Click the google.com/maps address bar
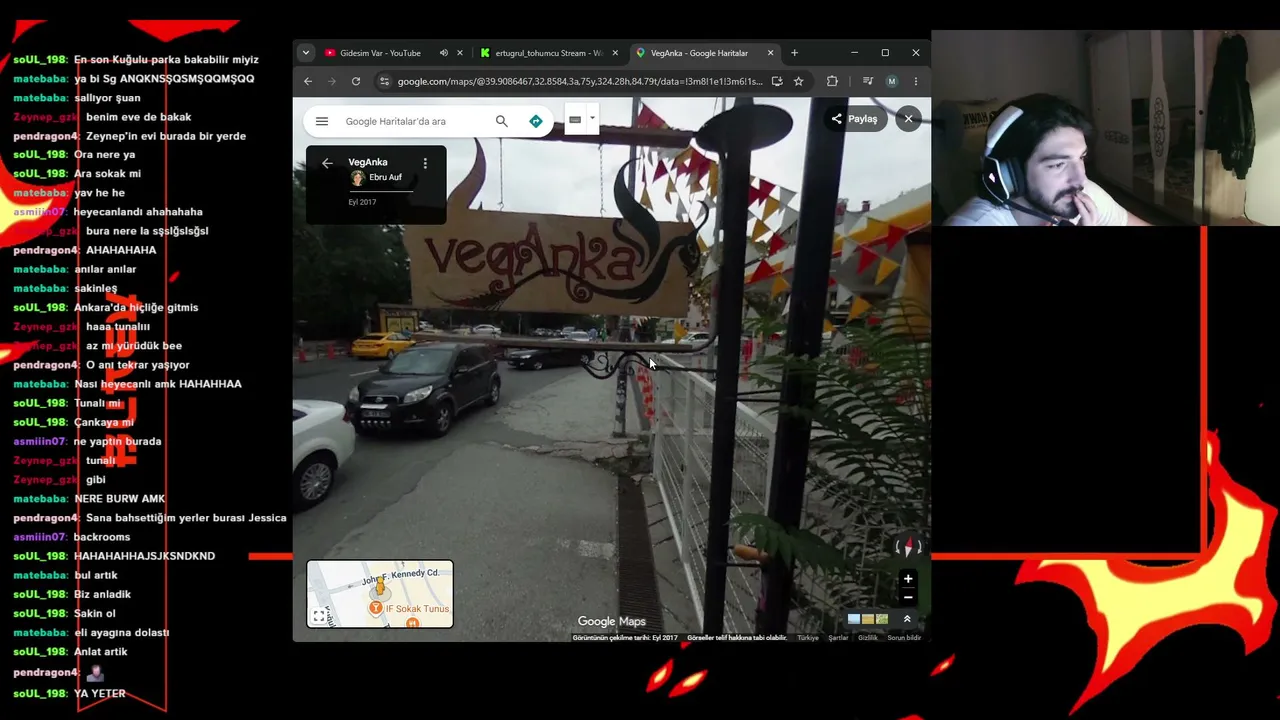The image size is (1280, 720). 580,82
